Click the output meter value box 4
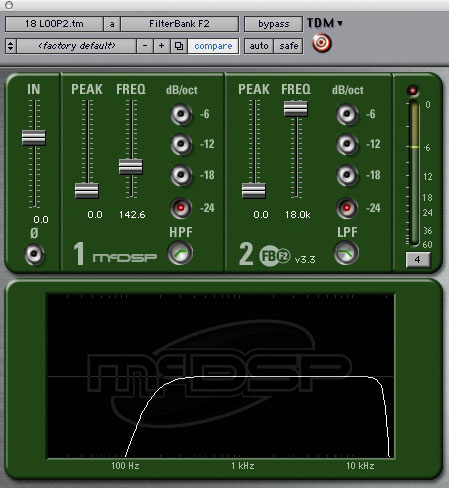Image resolution: width=449 pixels, height=488 pixels. tap(418, 260)
